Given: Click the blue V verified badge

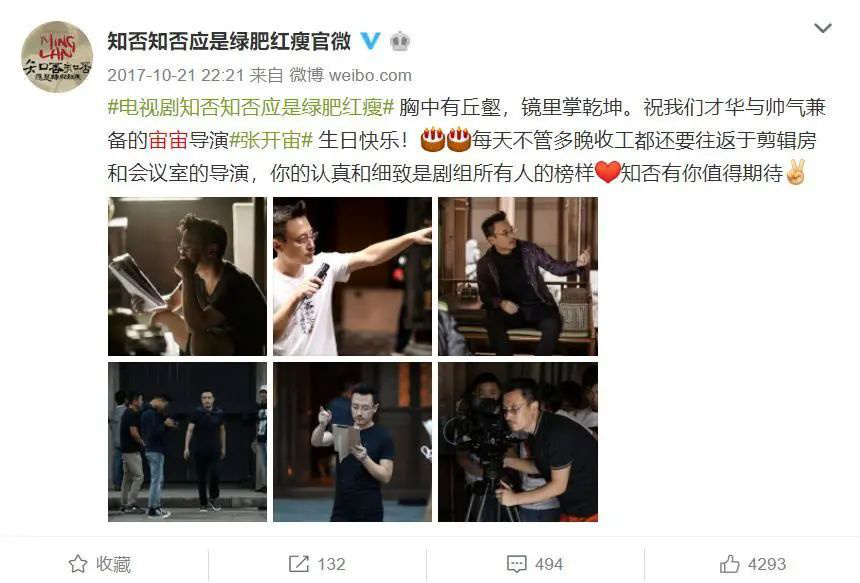Looking at the screenshot, I should click(370, 41).
